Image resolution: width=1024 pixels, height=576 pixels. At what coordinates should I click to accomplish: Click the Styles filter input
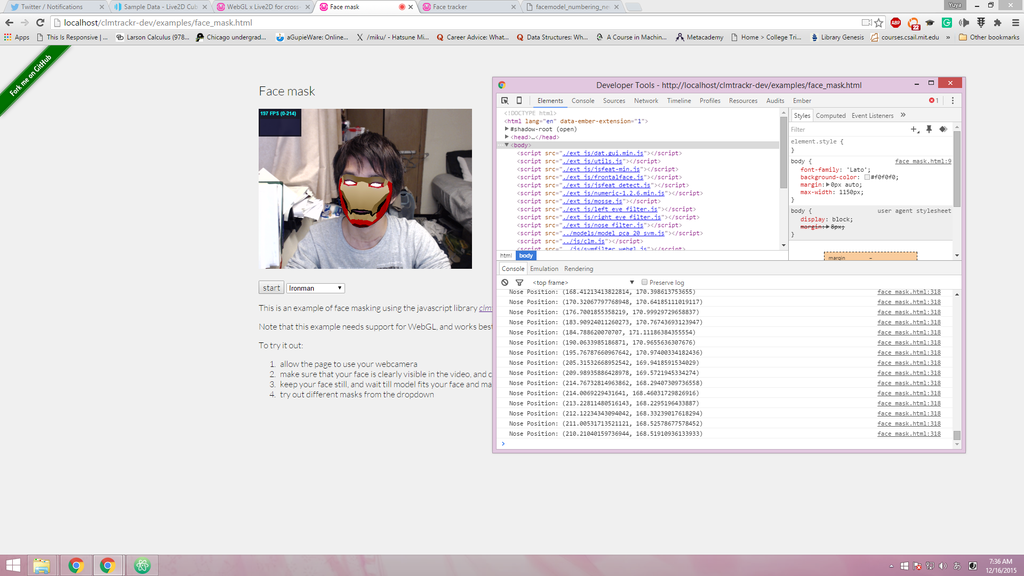[848, 129]
